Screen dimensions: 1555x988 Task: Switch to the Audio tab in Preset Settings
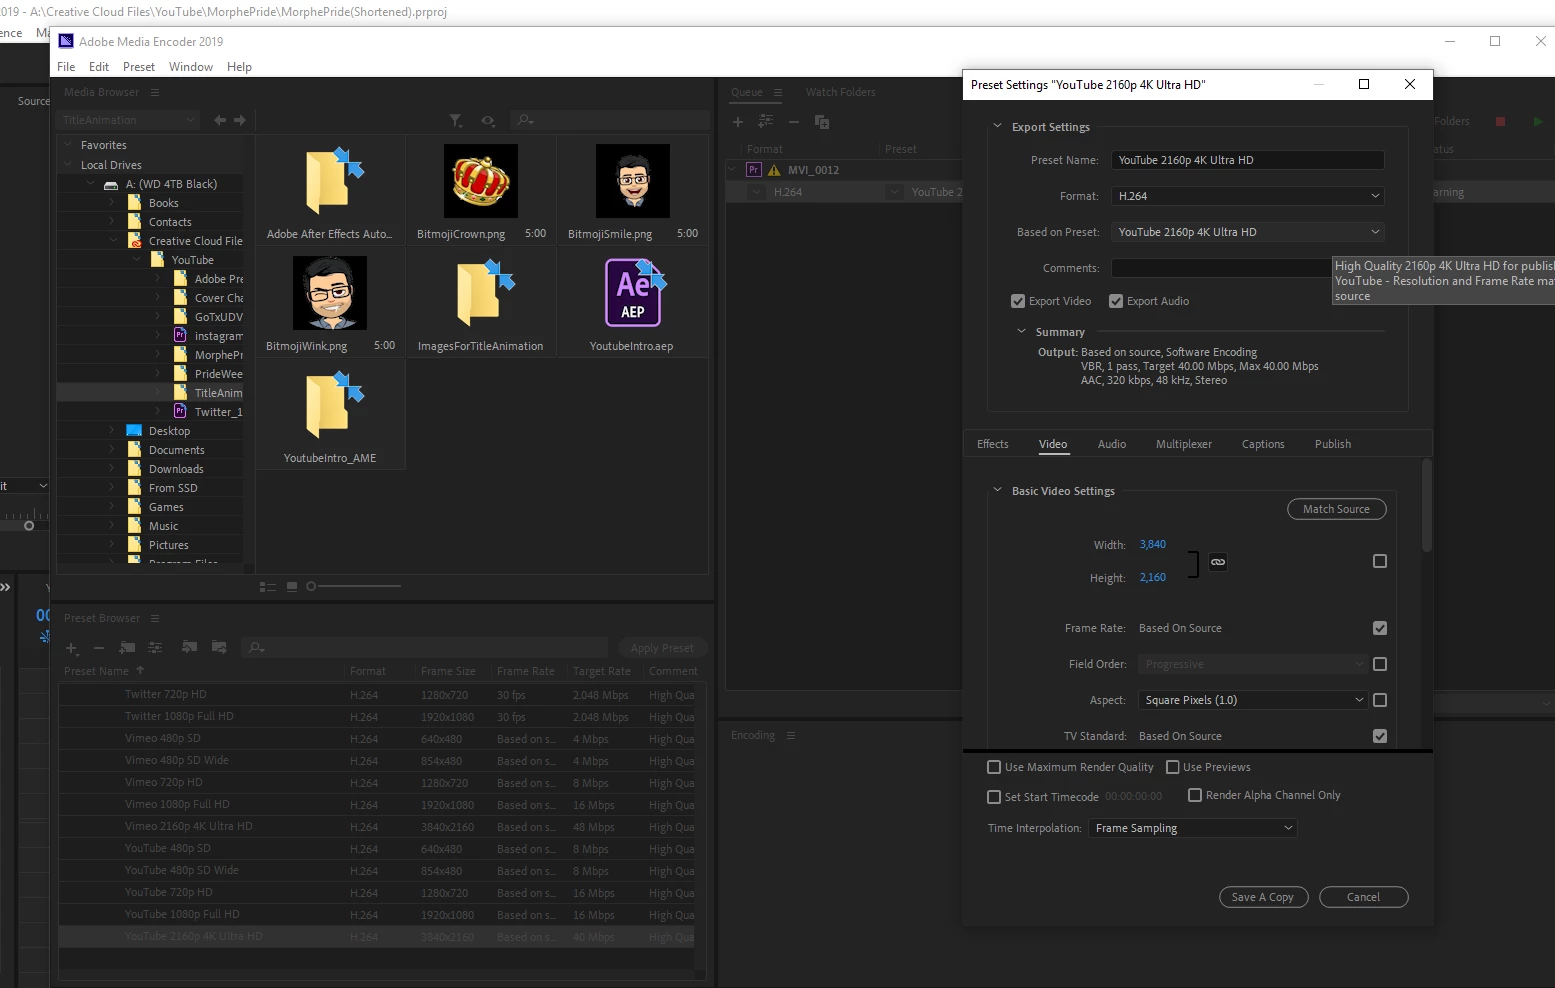[x=1112, y=444]
